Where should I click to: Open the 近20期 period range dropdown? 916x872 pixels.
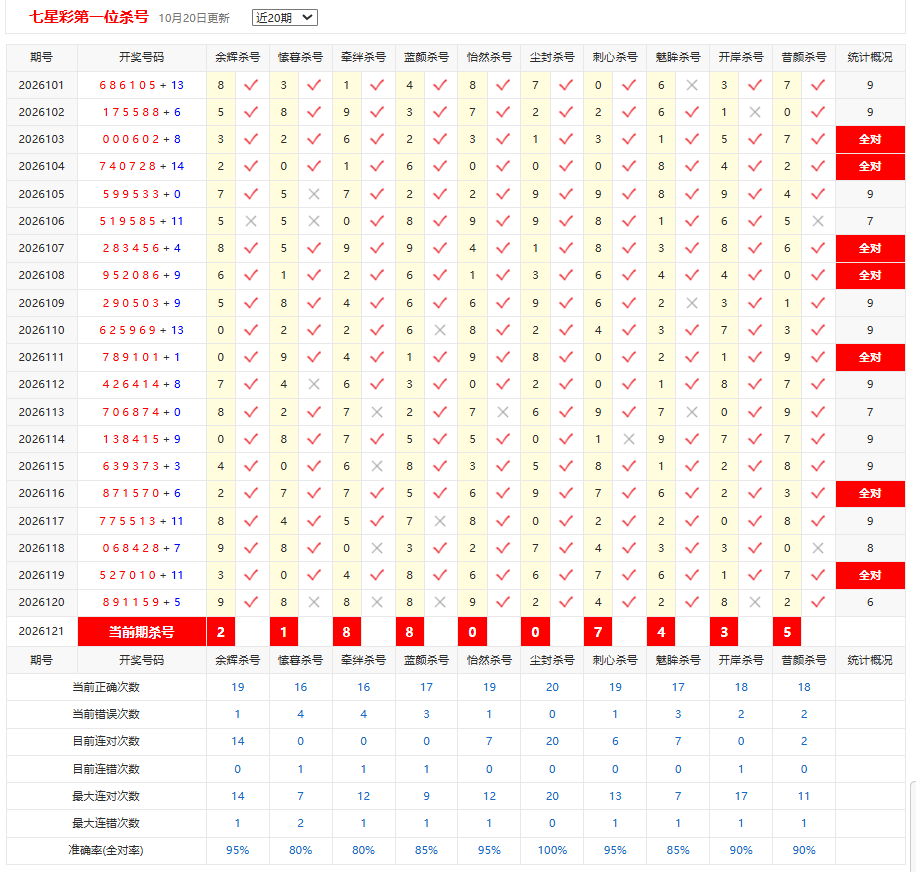pos(284,18)
